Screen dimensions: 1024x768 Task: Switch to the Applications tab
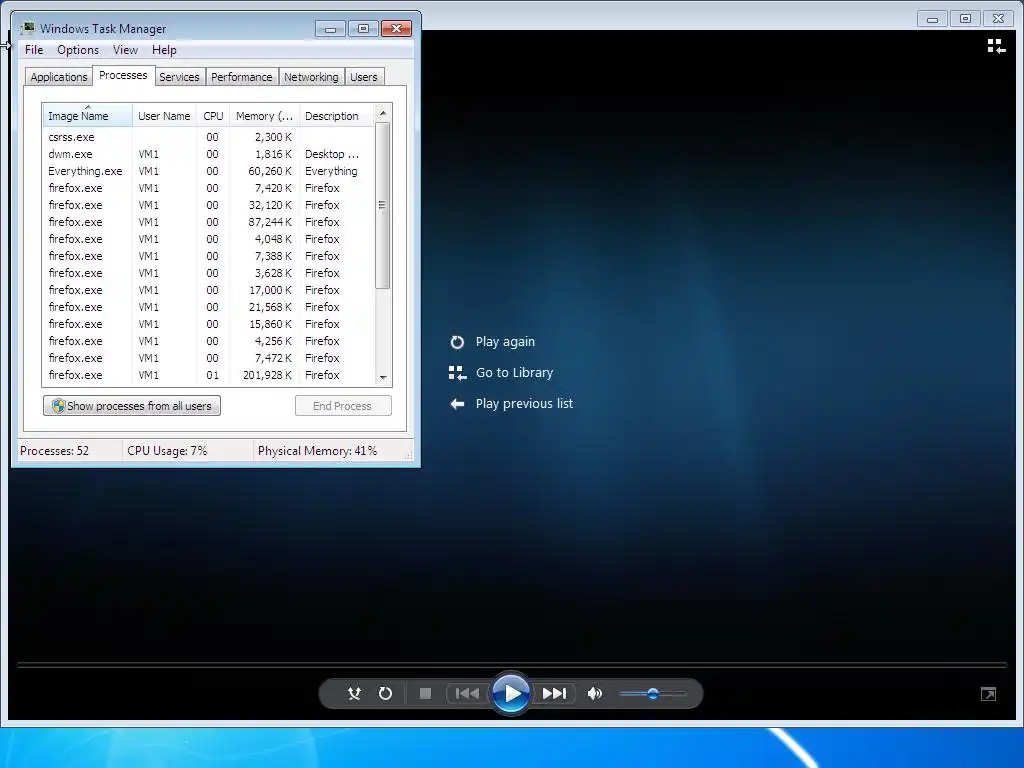click(59, 77)
